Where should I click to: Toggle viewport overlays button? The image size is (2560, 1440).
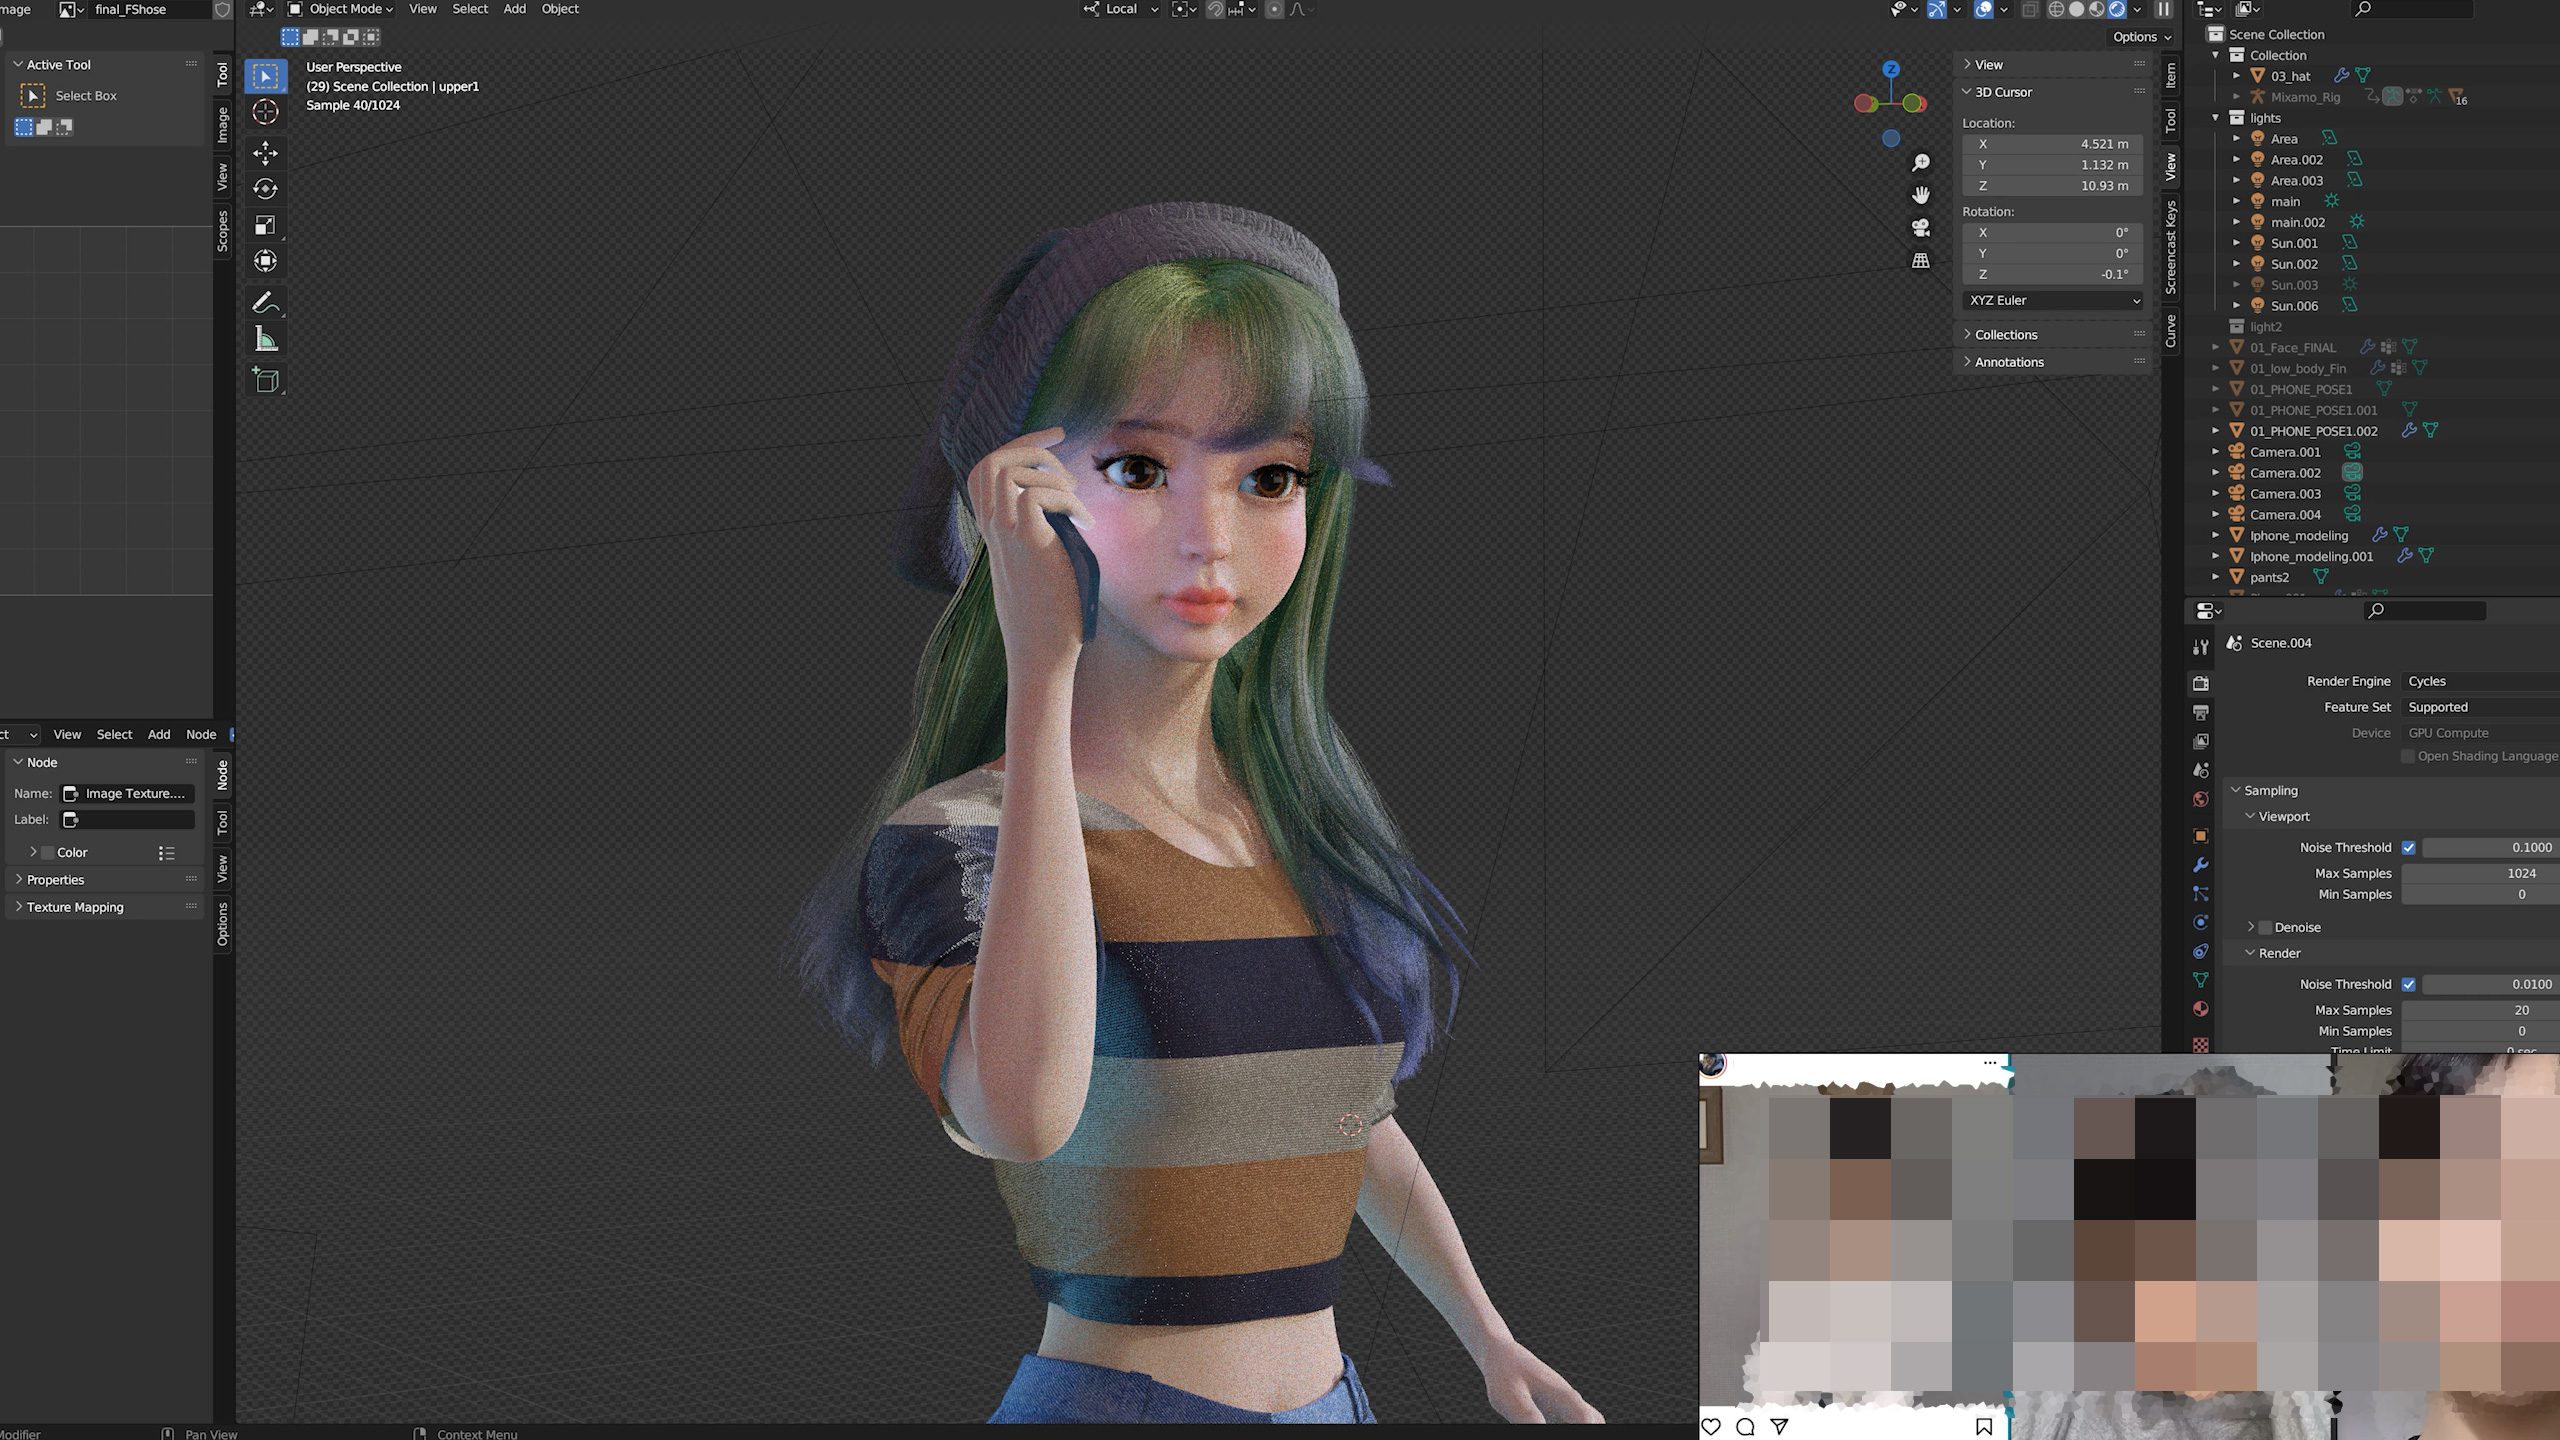click(x=1984, y=9)
